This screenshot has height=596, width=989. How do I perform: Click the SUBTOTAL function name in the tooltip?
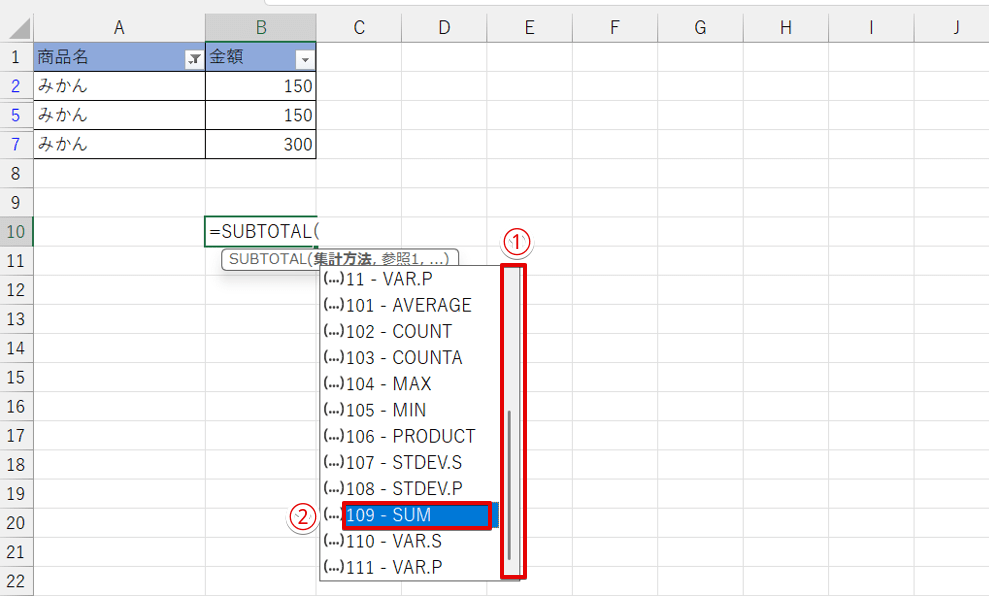(x=267, y=259)
